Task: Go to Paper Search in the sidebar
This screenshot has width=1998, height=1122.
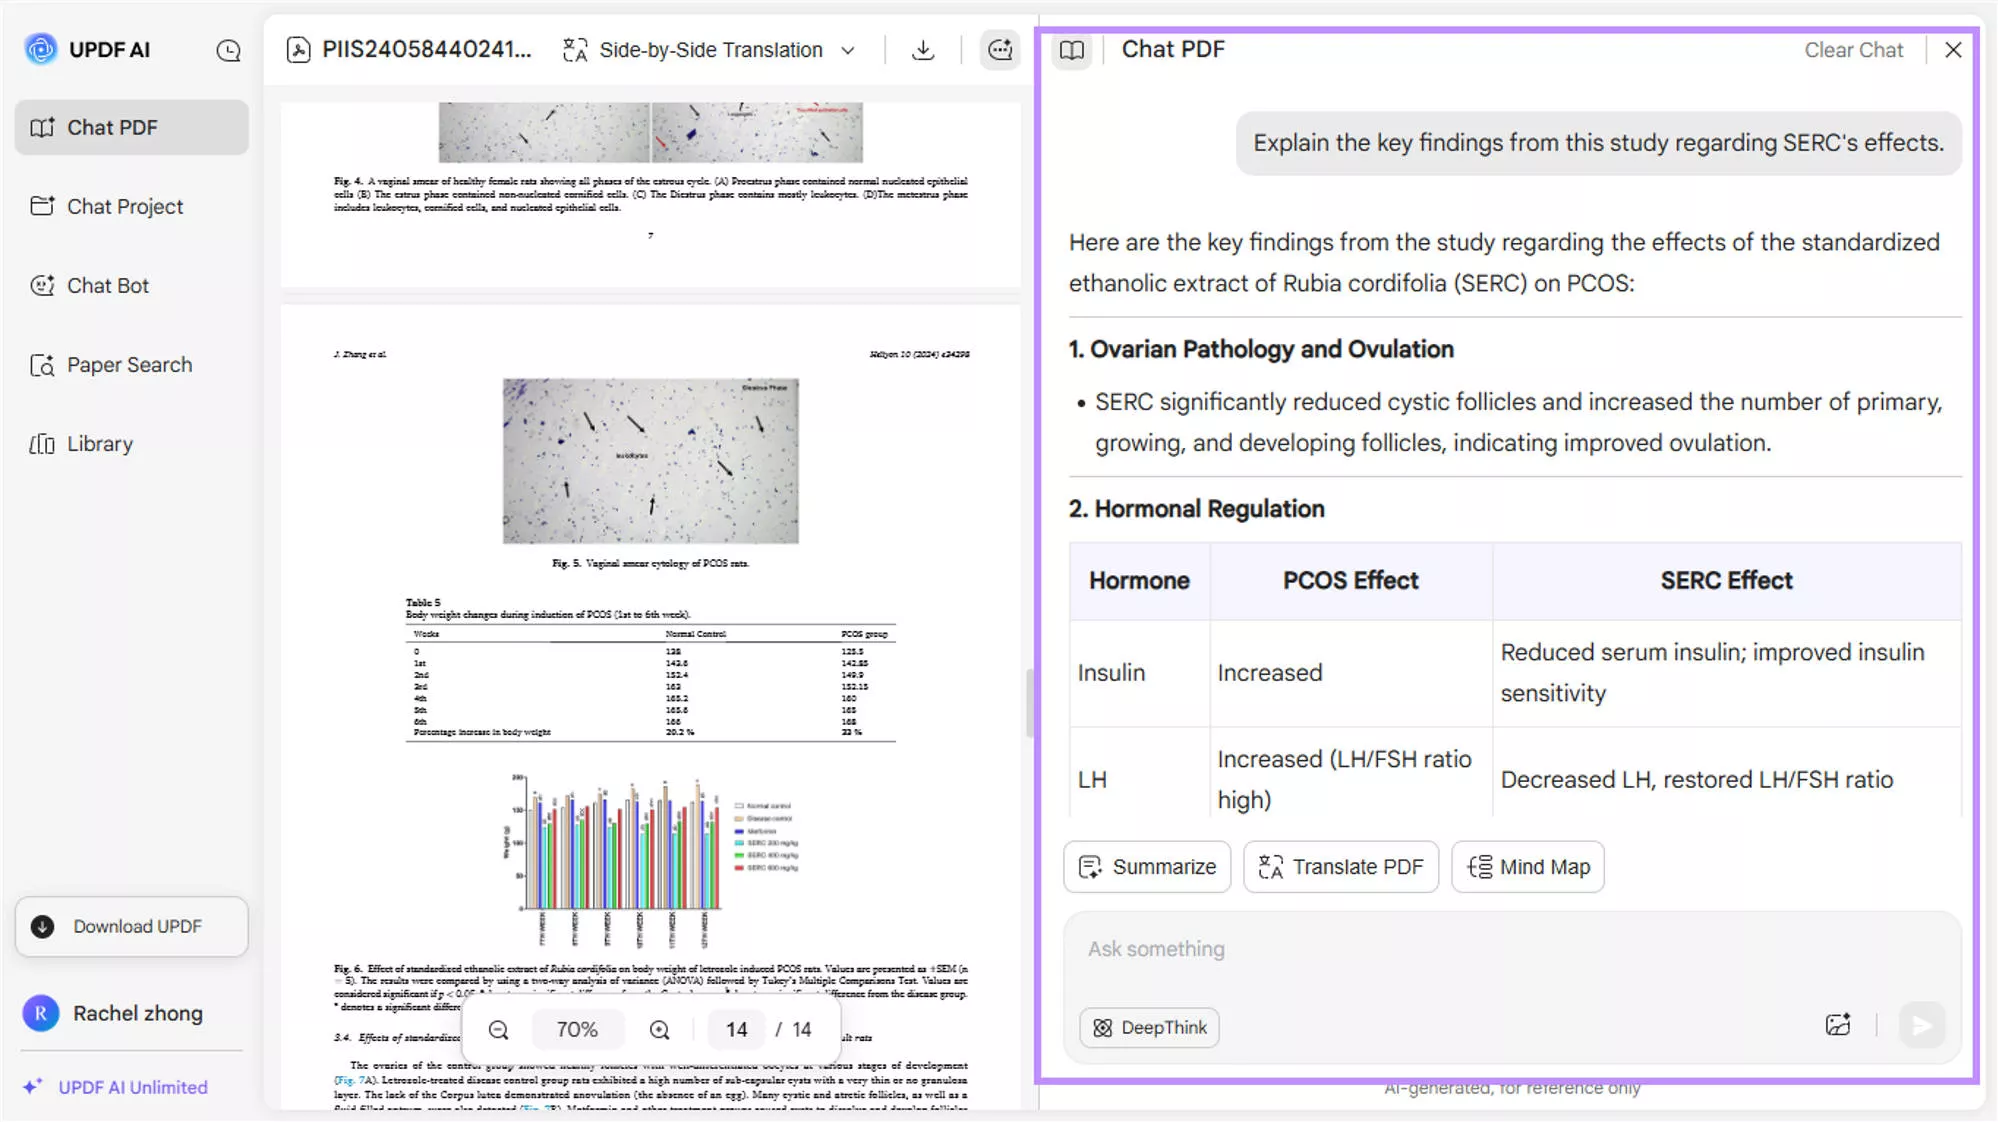Action: tap(129, 365)
